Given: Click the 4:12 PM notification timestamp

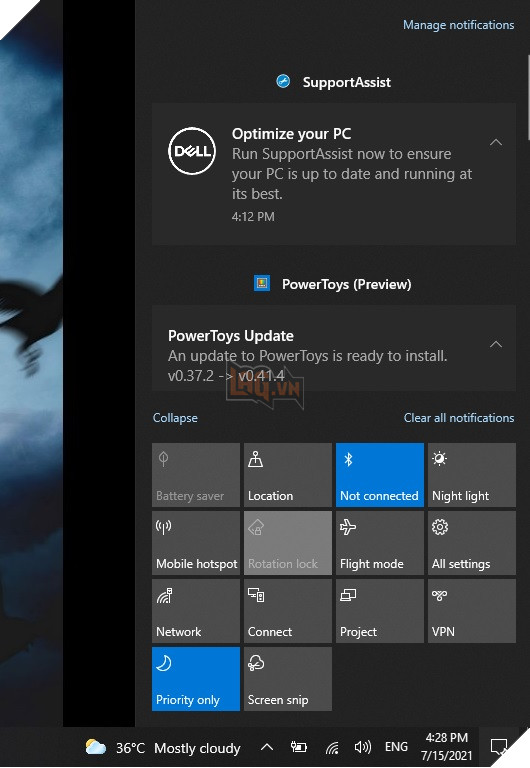Looking at the screenshot, I should pos(253,216).
